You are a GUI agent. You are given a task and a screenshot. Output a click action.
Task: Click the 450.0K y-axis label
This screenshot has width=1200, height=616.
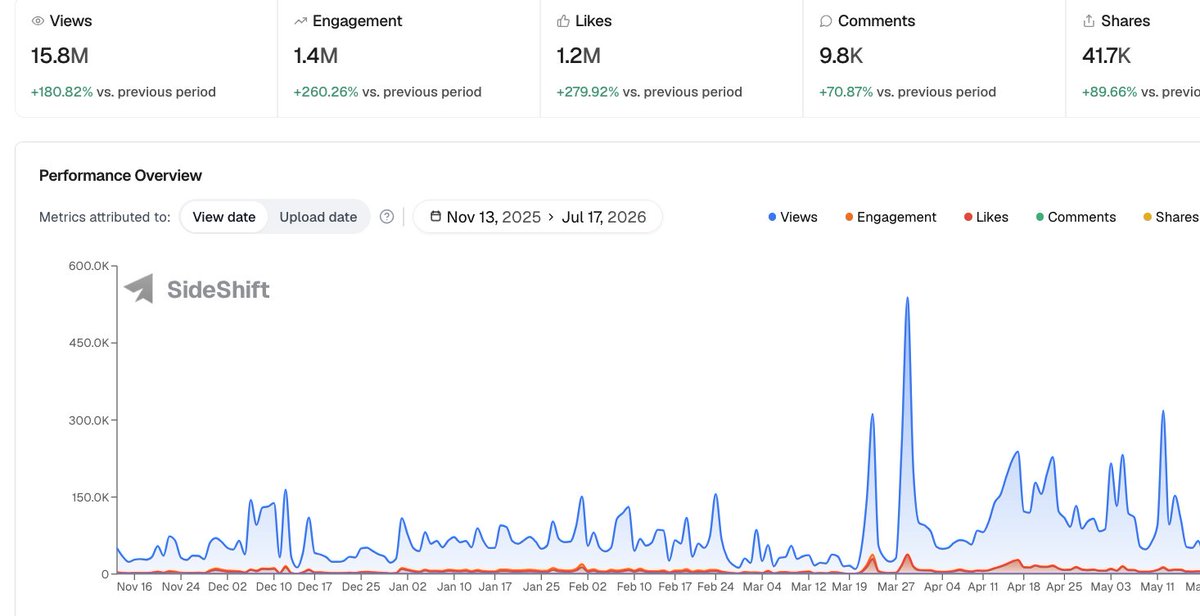pyautogui.click(x=88, y=343)
